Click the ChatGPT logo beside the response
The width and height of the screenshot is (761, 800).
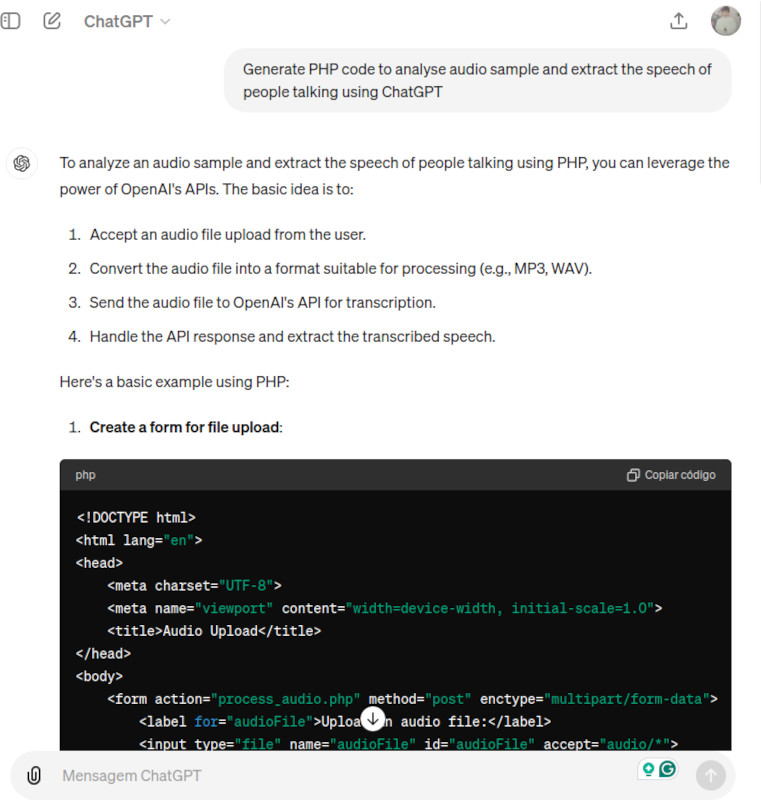coord(21,163)
